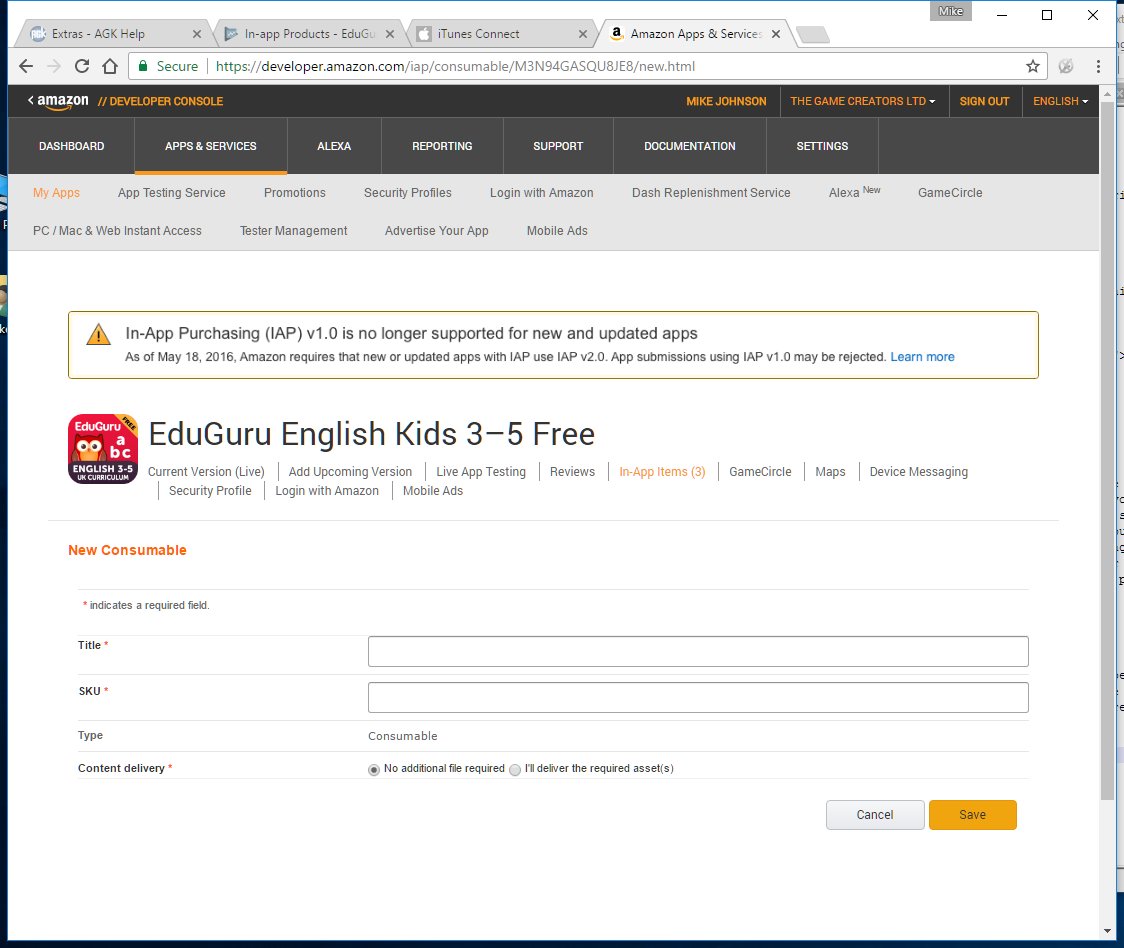Bookmark this page with the star icon
Image resolution: width=1124 pixels, height=948 pixels.
click(1033, 66)
